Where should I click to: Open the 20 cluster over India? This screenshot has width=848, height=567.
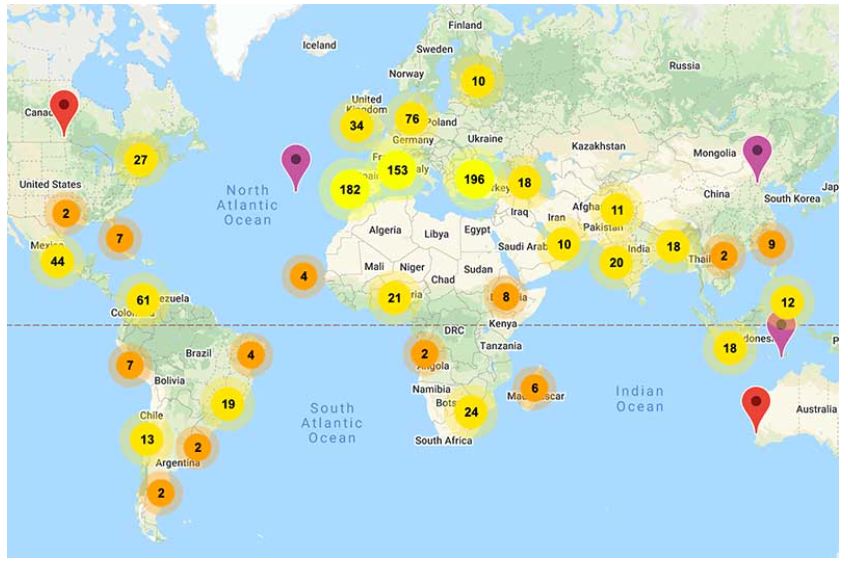[616, 263]
